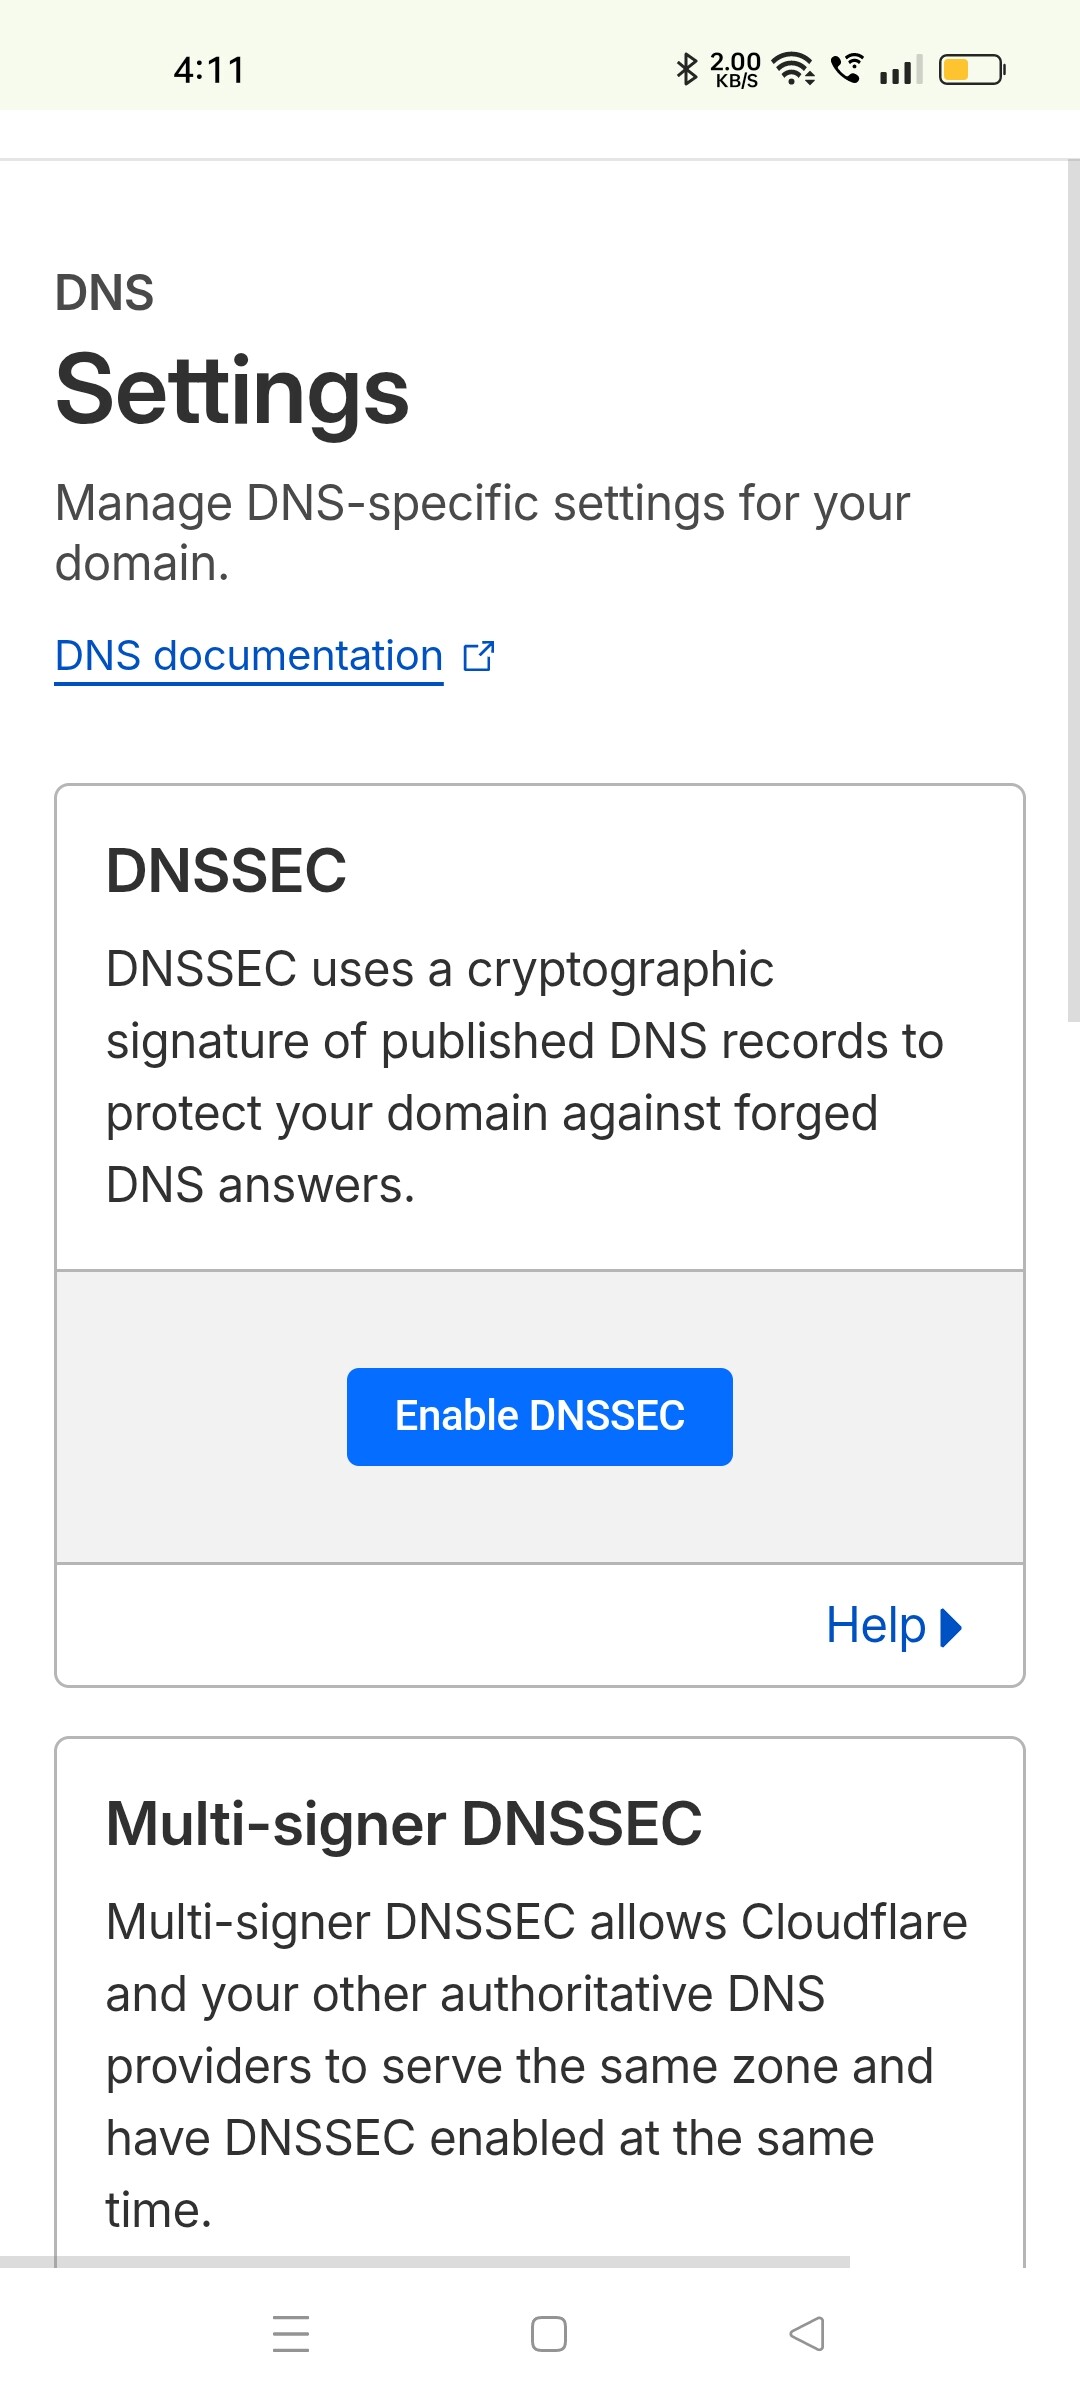The height and width of the screenshot is (2400, 1080).
Task: Click the vertical scrollbar on the right edge
Action: coord(1073,590)
